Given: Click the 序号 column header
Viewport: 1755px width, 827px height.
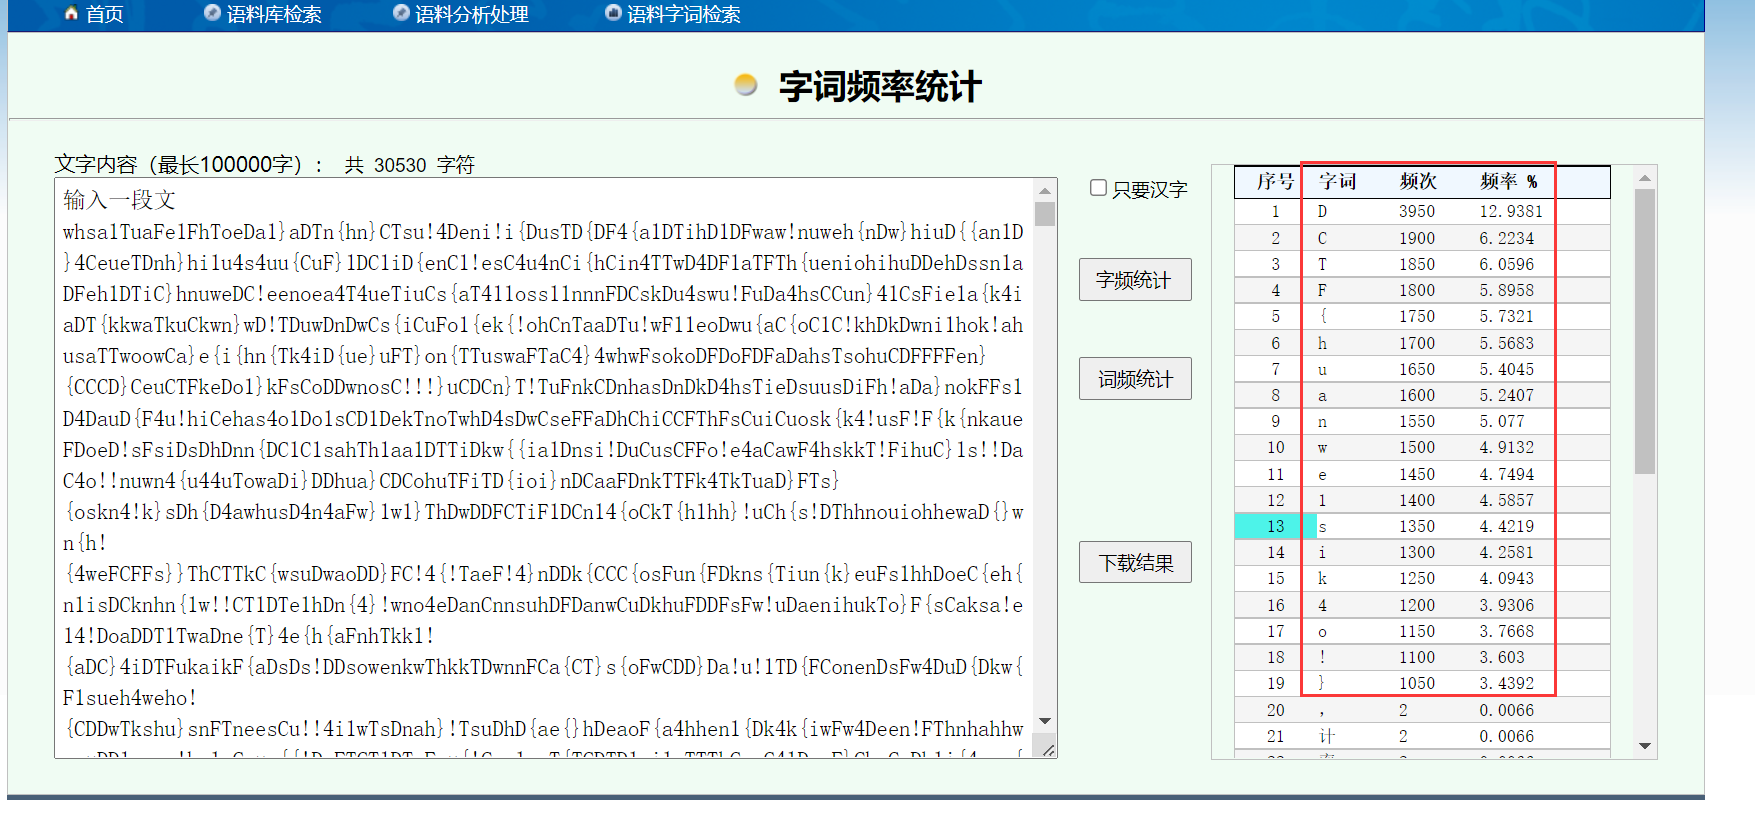Looking at the screenshot, I should tap(1275, 182).
